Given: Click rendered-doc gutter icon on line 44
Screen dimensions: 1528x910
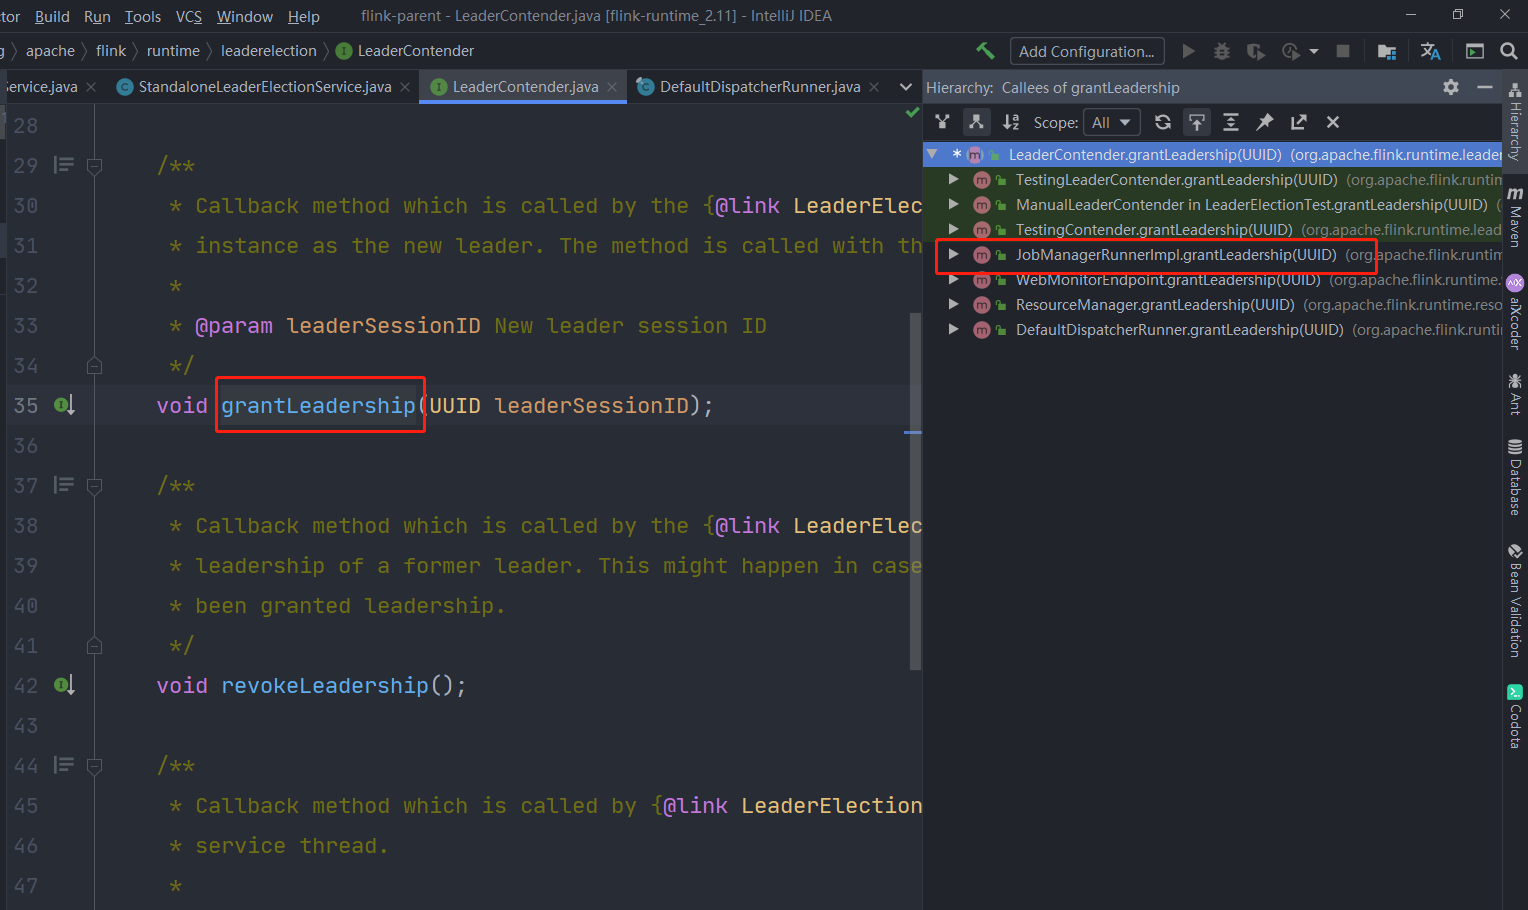Looking at the screenshot, I should tap(64, 765).
